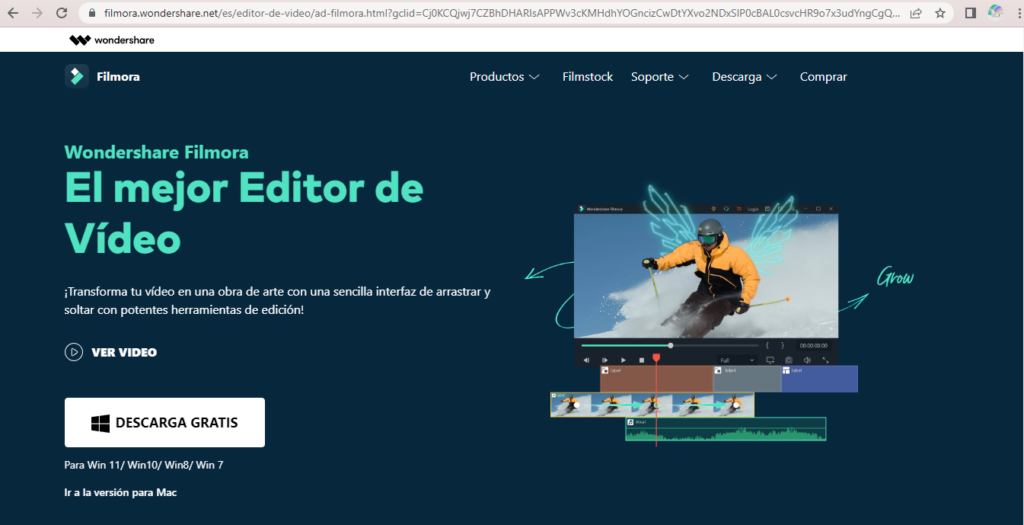
Task: Open 'Ir a la versión para Mac' link
Action: [121, 492]
